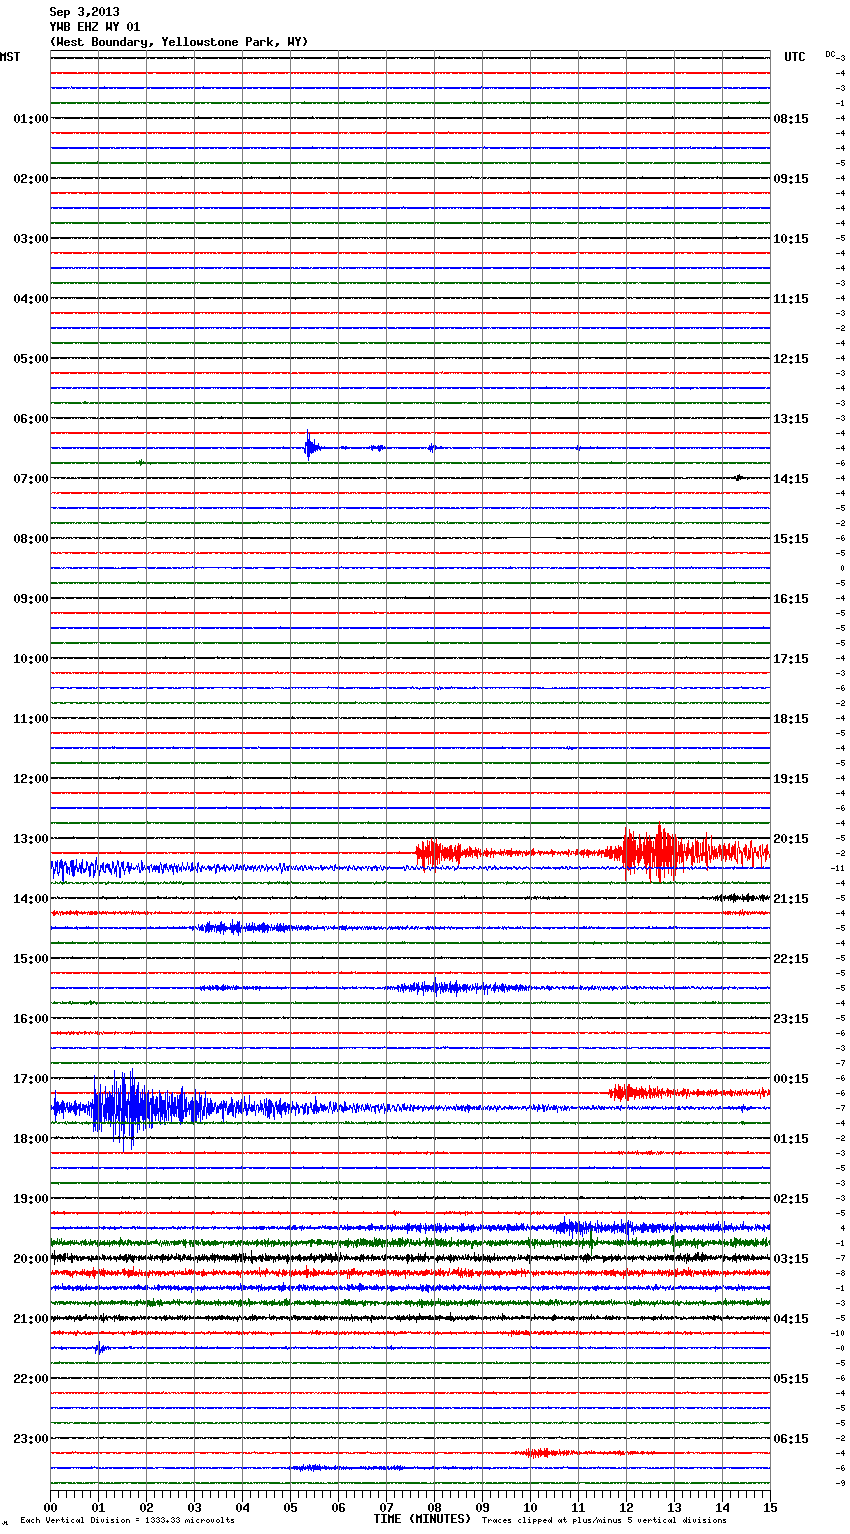The image size is (850, 1534).
Task: Click the 17:00 MST row label
Action: tap(31, 1079)
